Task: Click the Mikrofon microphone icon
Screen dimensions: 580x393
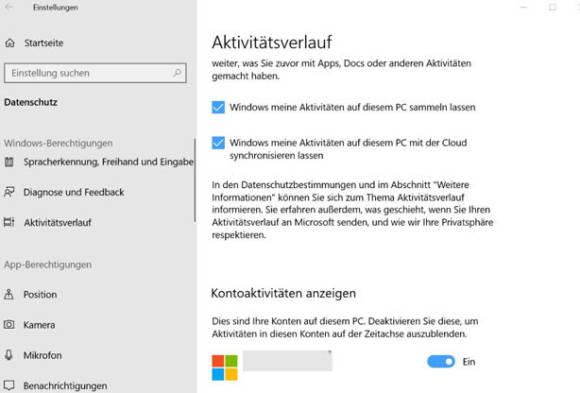Action: (9, 355)
